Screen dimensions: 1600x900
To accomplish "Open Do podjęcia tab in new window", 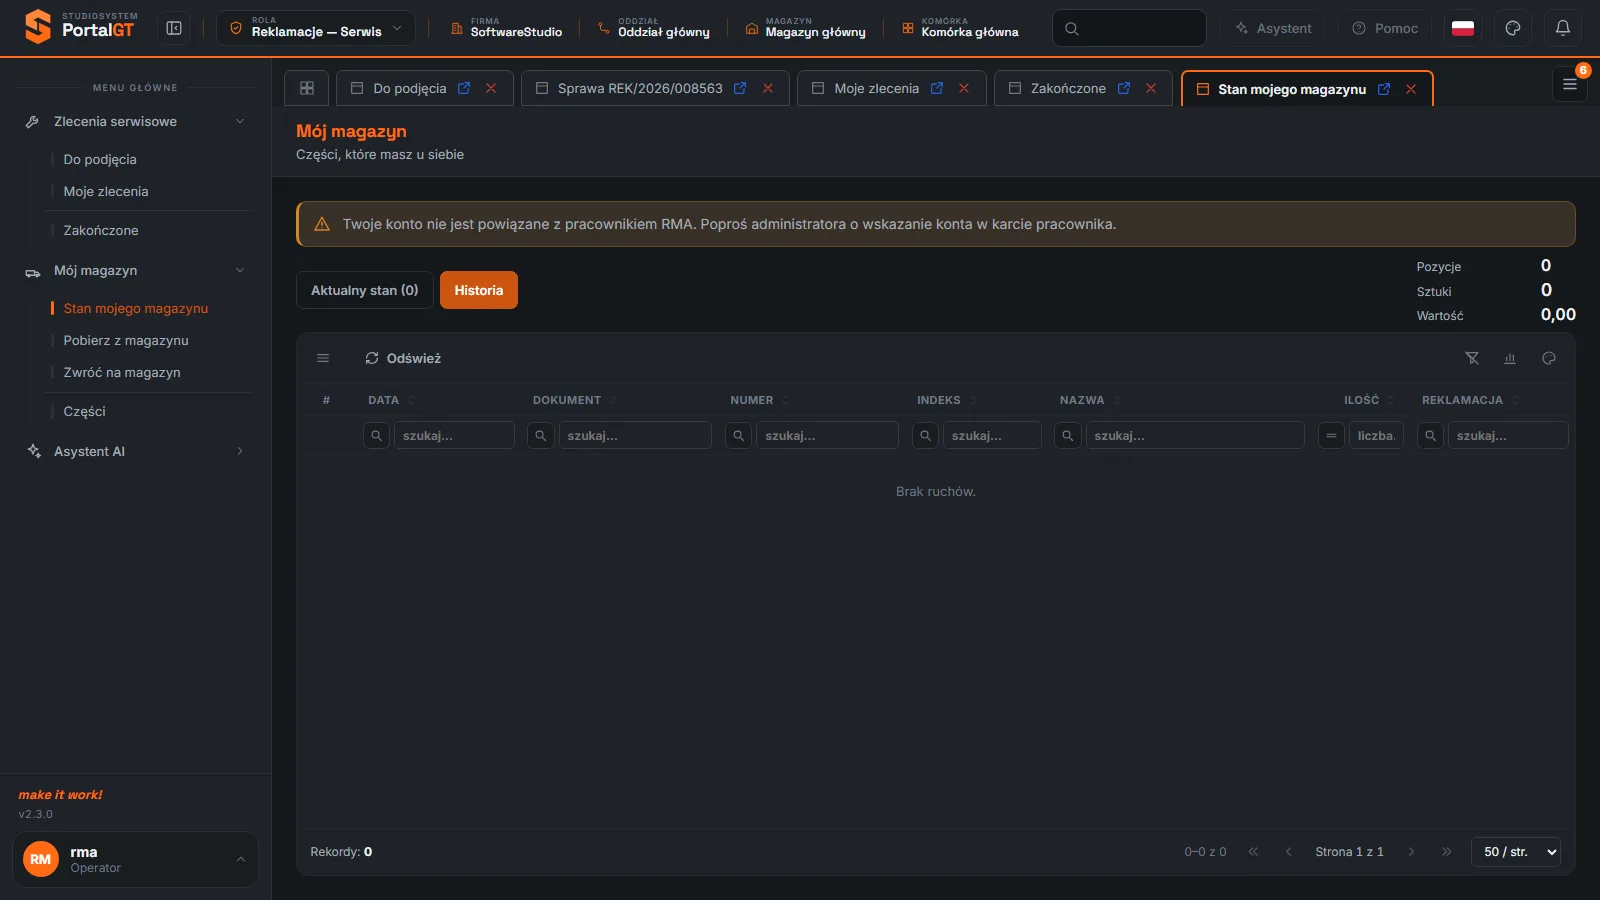I will point(464,88).
